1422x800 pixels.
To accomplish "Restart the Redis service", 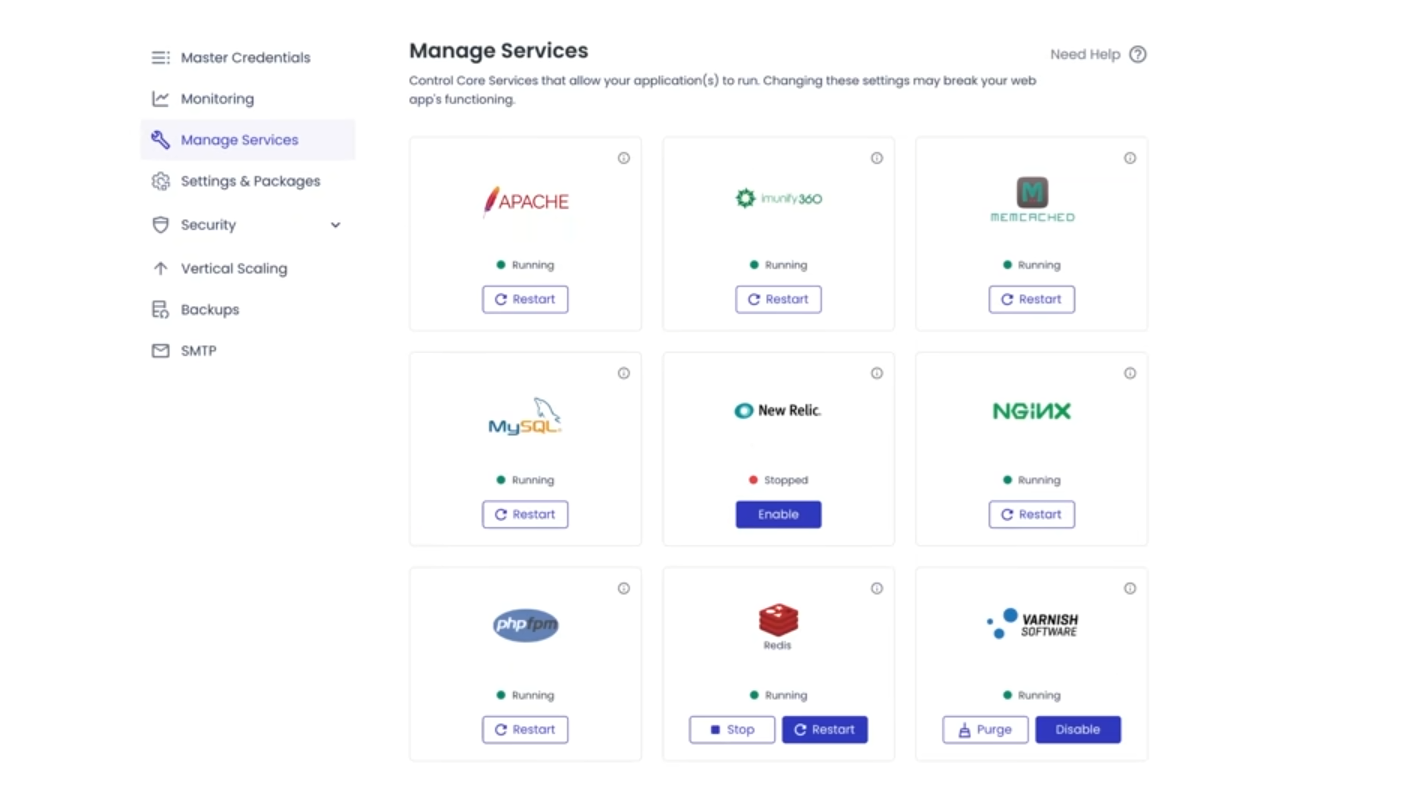I will [825, 729].
